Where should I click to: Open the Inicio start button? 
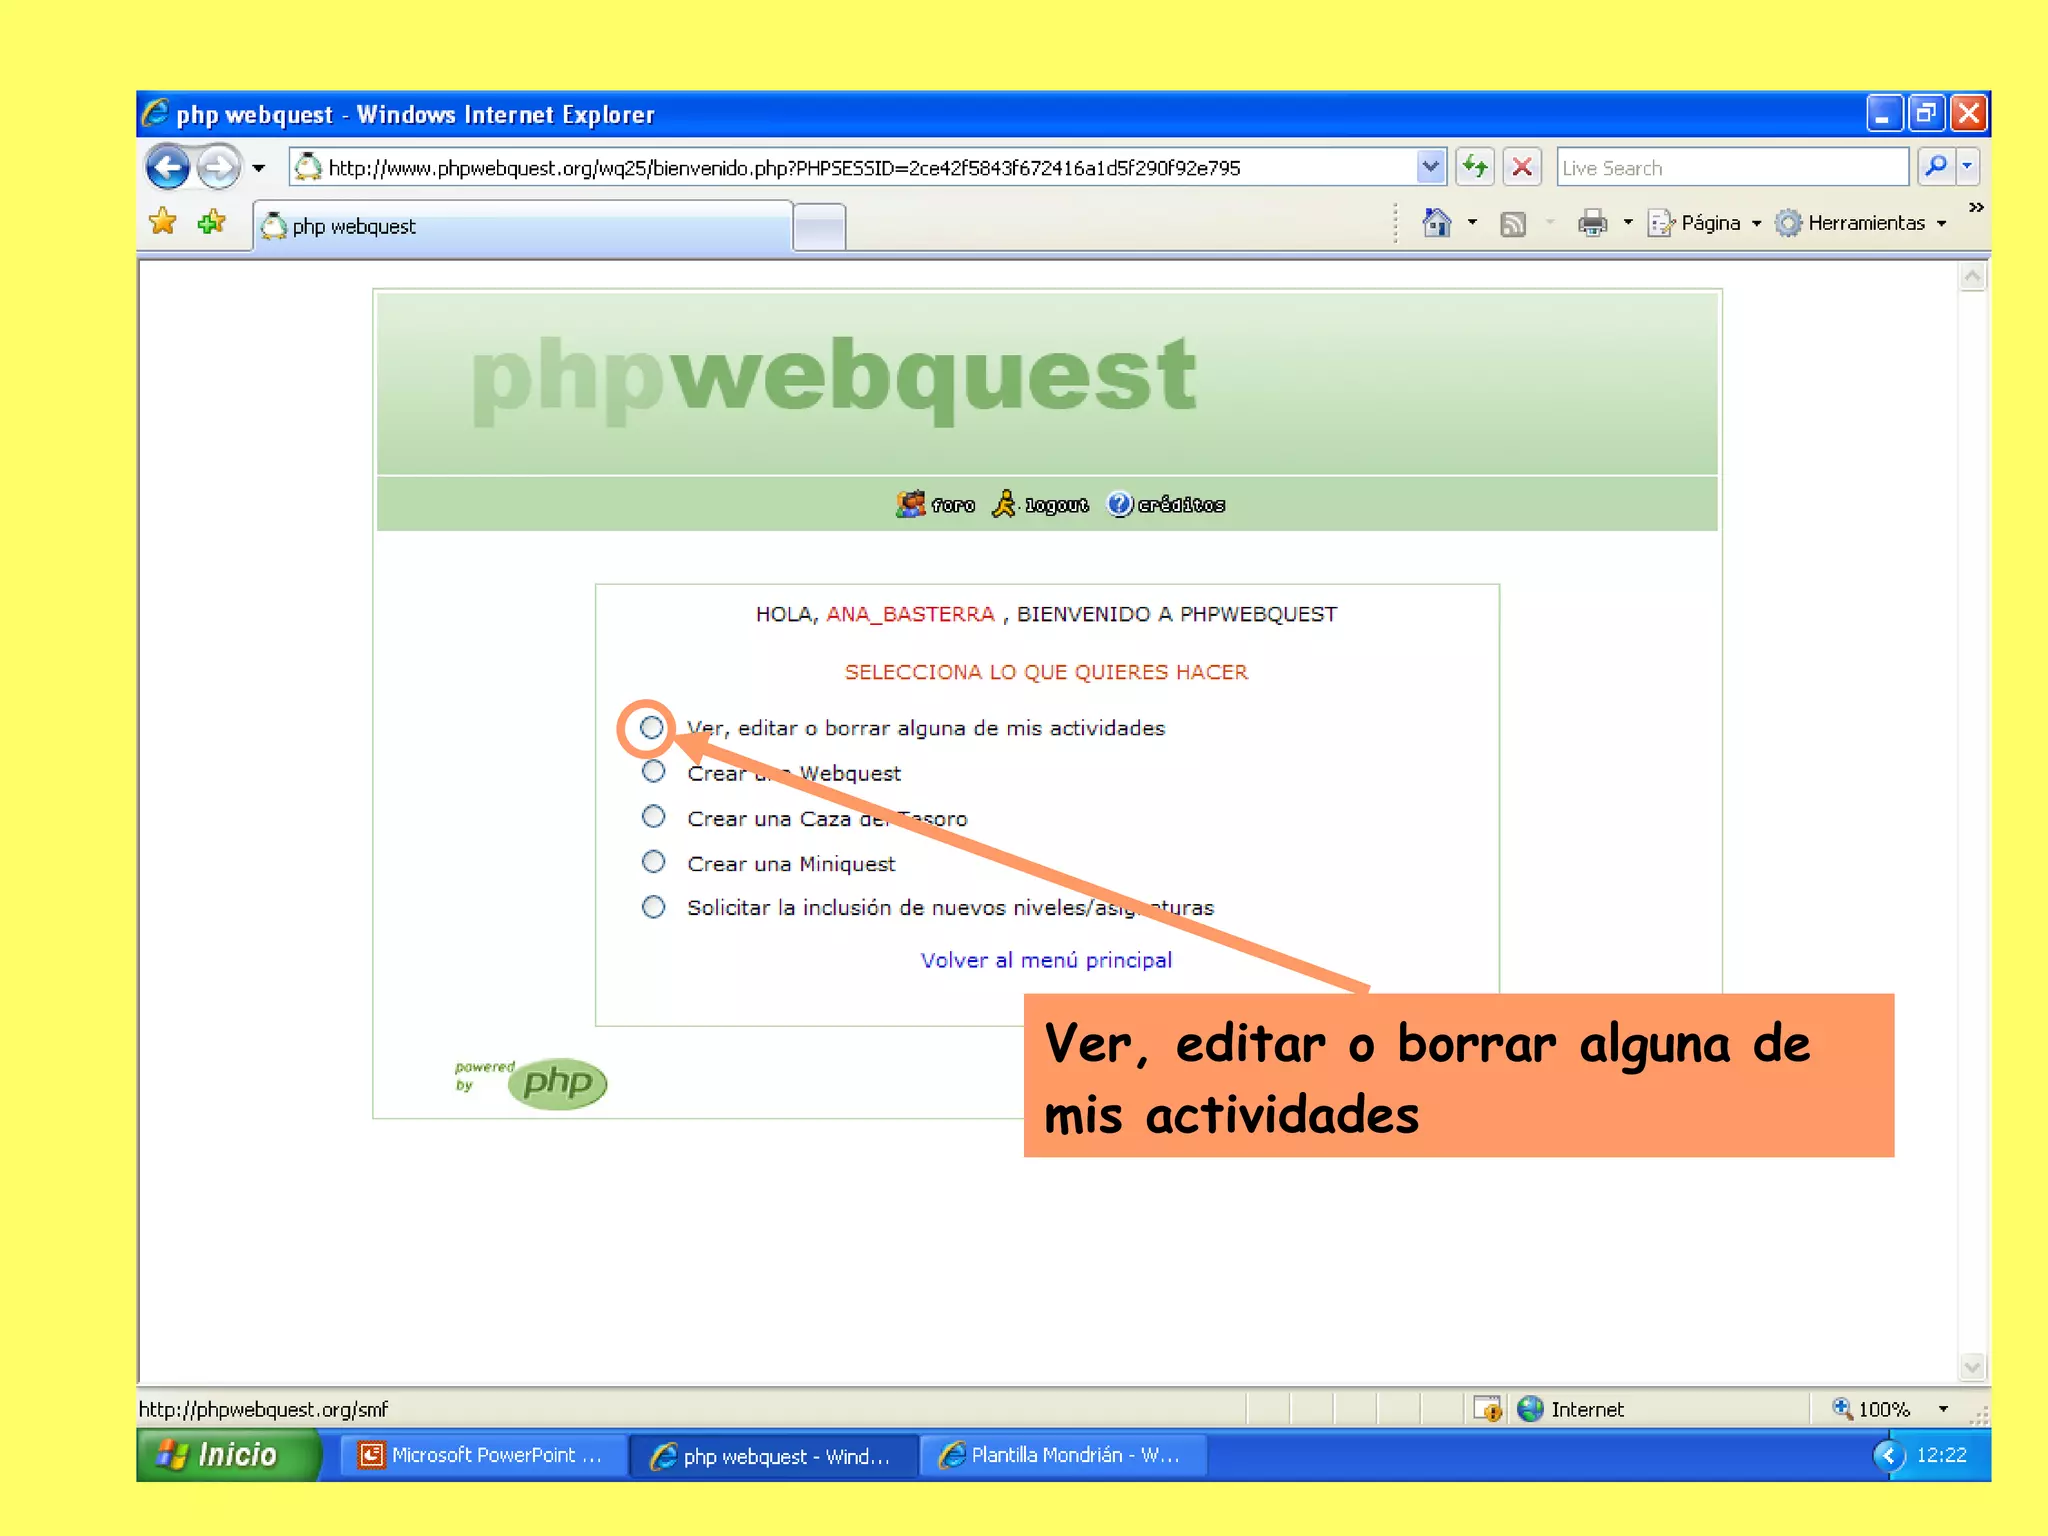[229, 1455]
